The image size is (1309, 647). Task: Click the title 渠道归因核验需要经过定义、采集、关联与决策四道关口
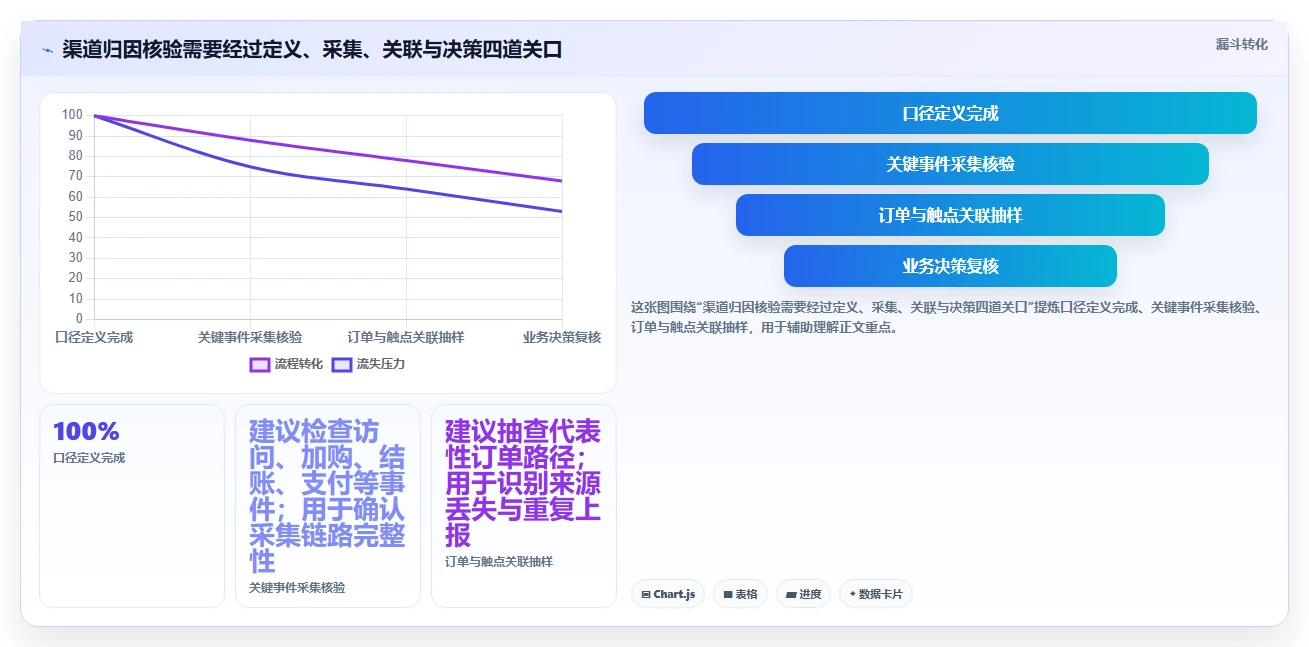[x=312, y=50]
